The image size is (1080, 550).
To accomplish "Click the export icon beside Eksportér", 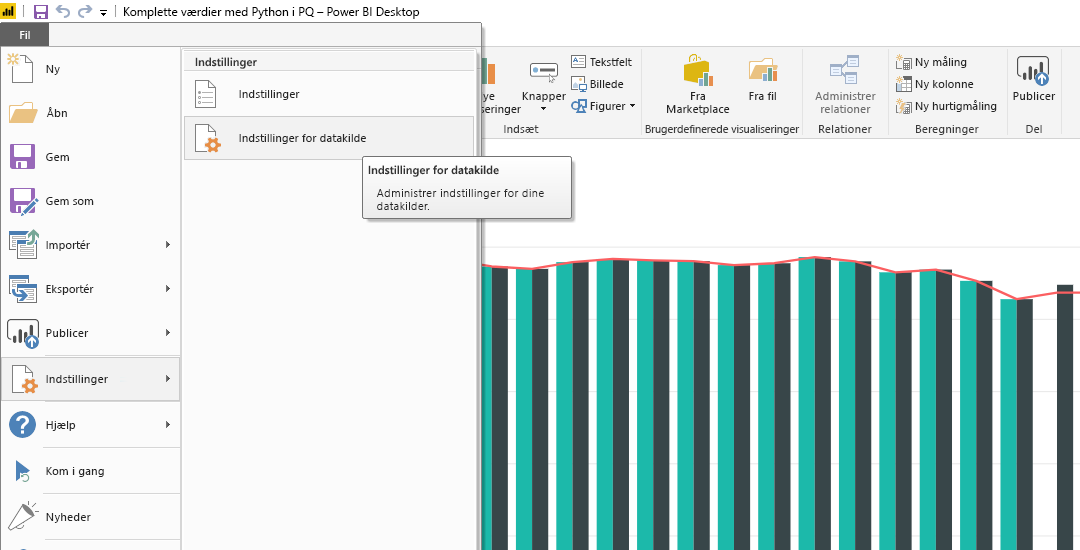I will (23, 289).
